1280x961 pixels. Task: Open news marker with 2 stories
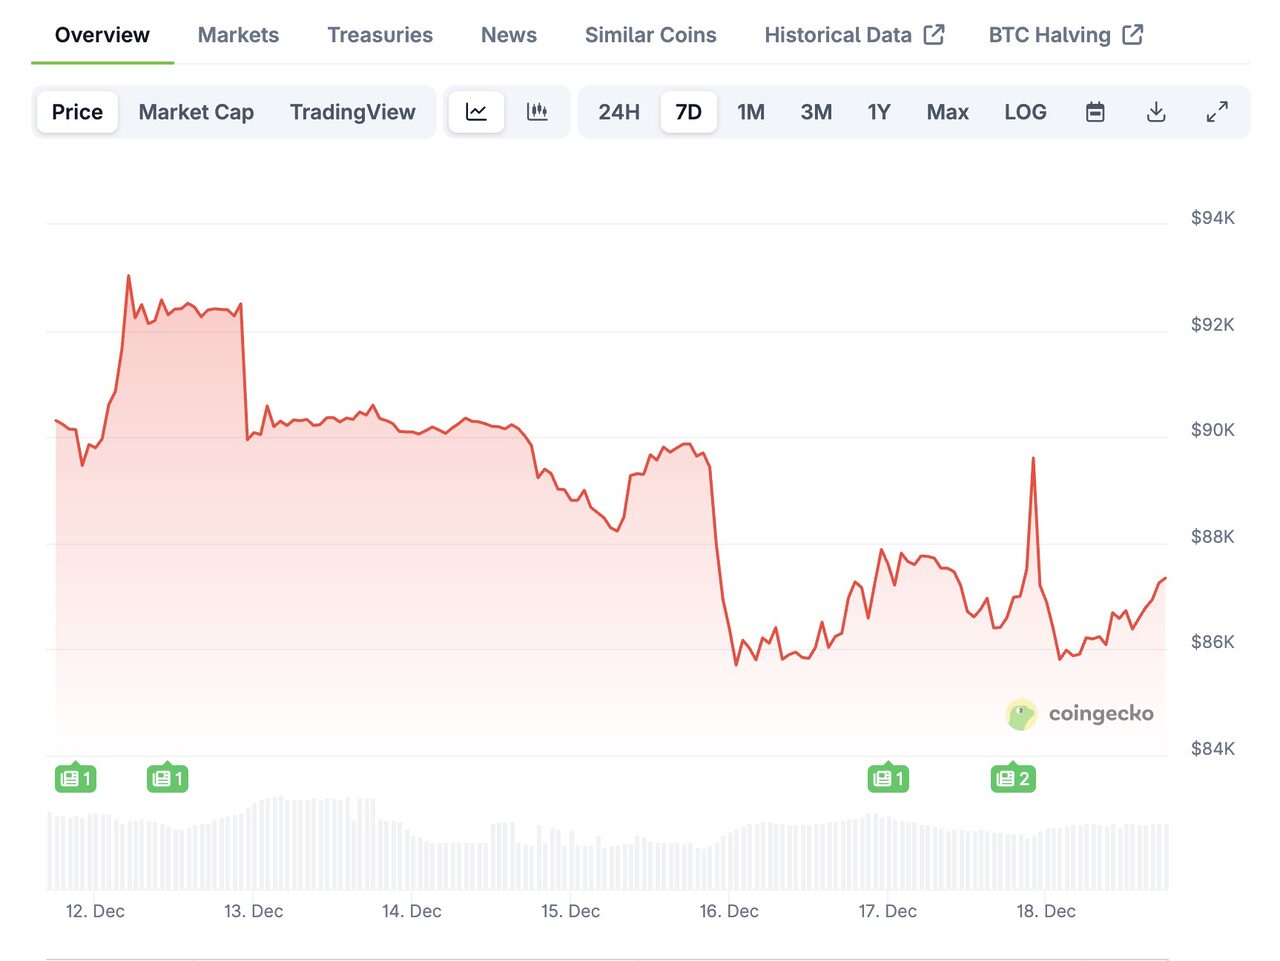pos(1013,778)
